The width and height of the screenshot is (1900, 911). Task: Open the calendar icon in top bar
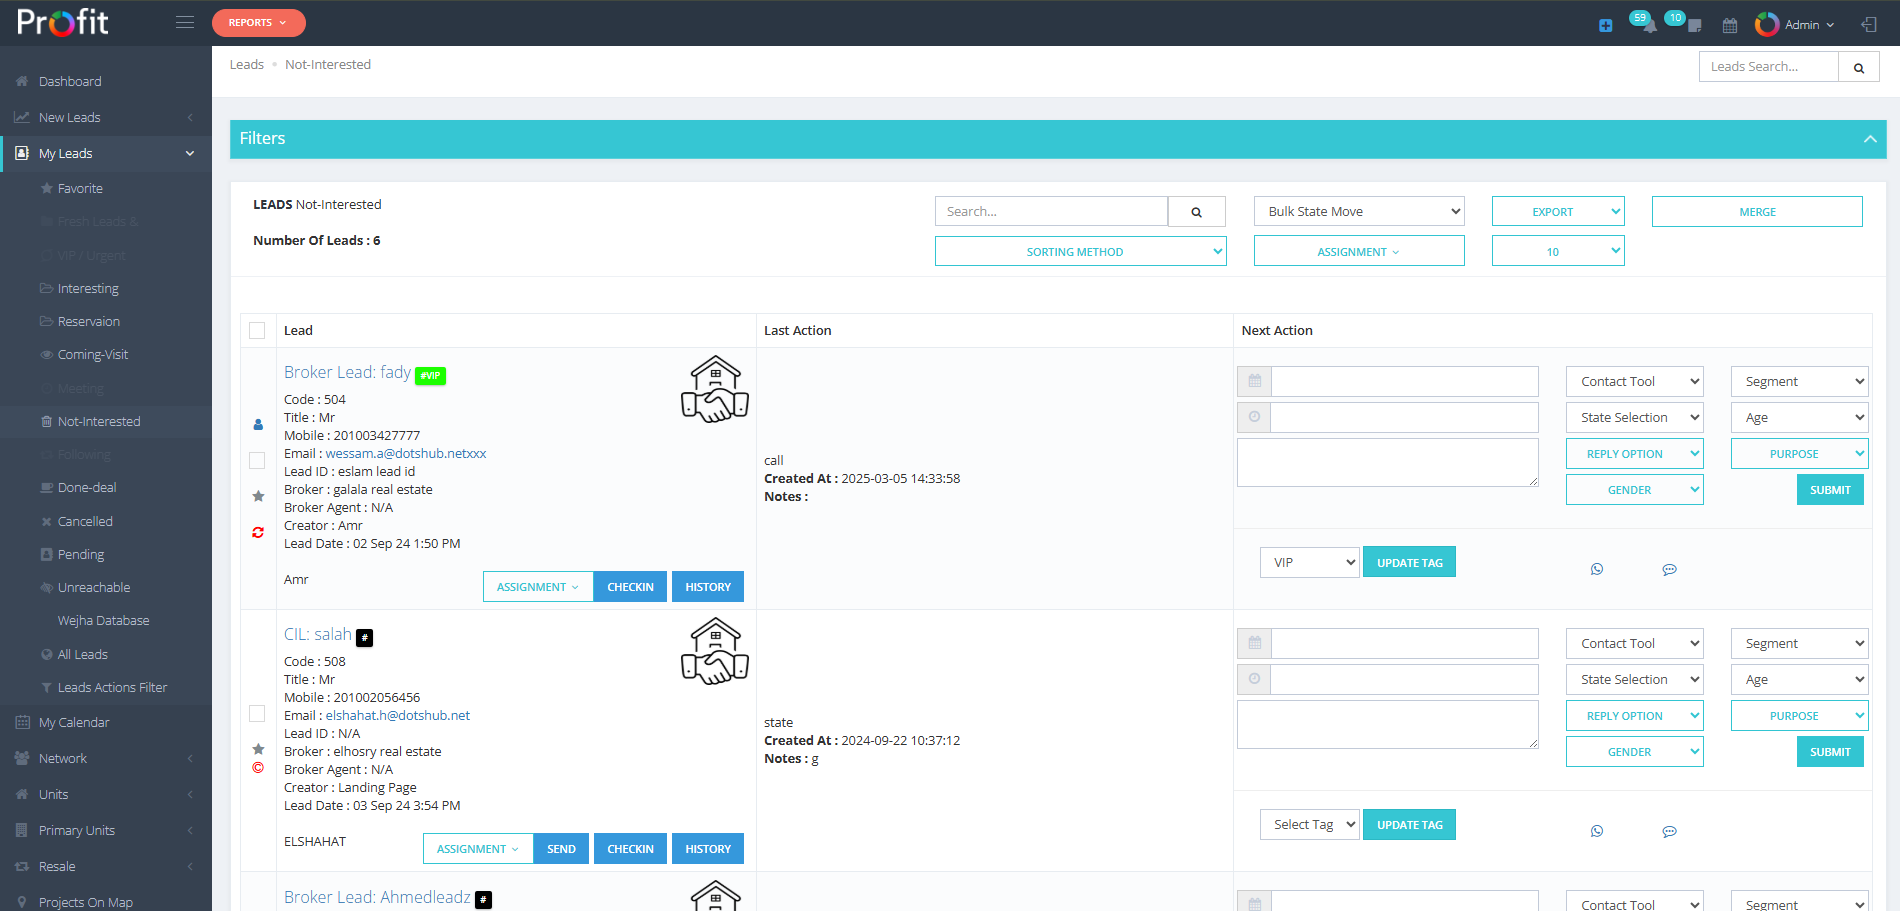1730,25
